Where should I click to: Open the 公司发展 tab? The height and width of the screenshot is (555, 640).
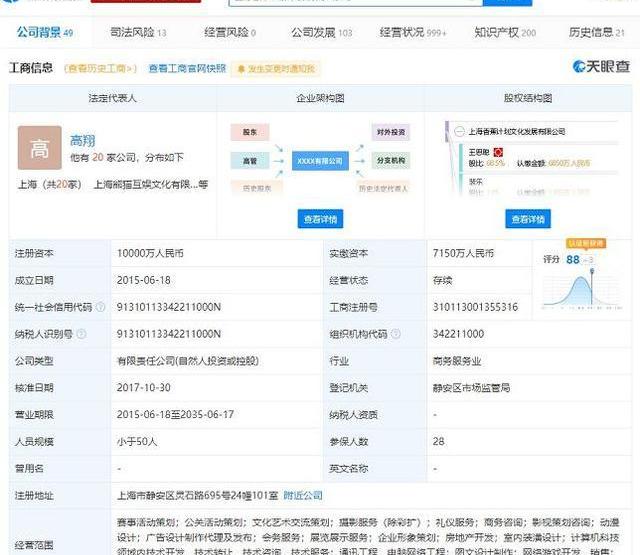(x=321, y=32)
